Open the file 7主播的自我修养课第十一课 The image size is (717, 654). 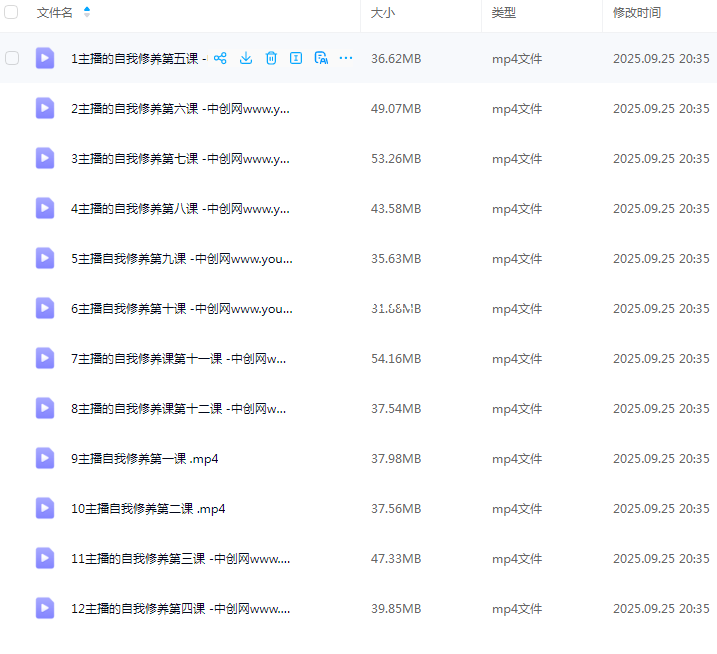pyautogui.click(x=179, y=358)
